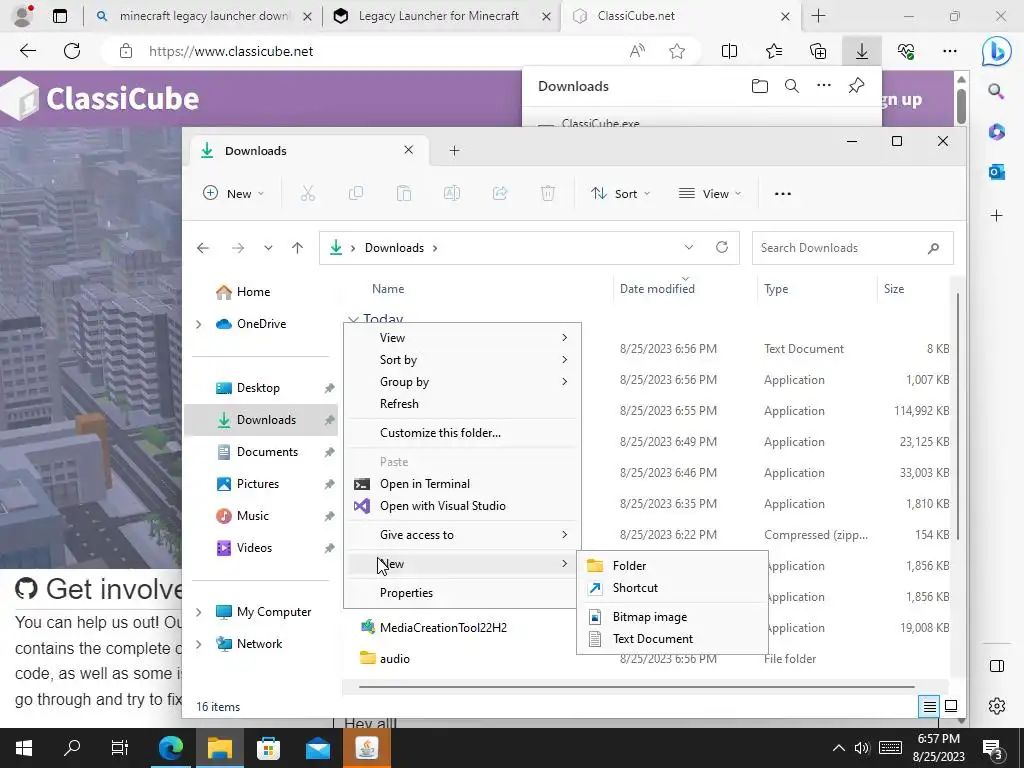Open Give access to submenu
This screenshot has height=768, width=1024.
(x=462, y=535)
